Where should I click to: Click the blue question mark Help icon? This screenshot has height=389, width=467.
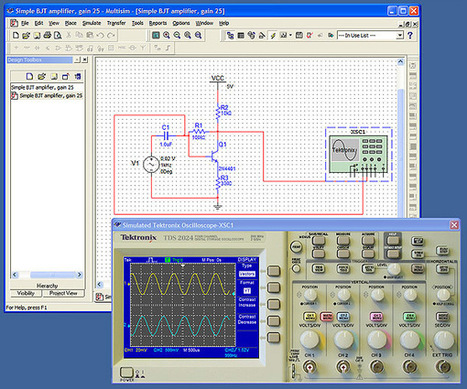pos(410,35)
